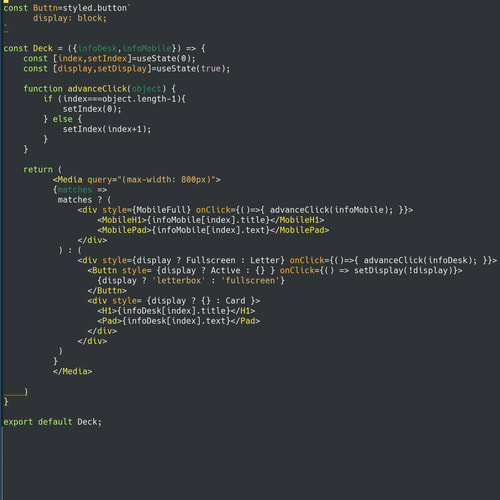Screen dimensions: 500x500
Task: Place cursor on 'display: block;' line
Action: tap(70, 18)
